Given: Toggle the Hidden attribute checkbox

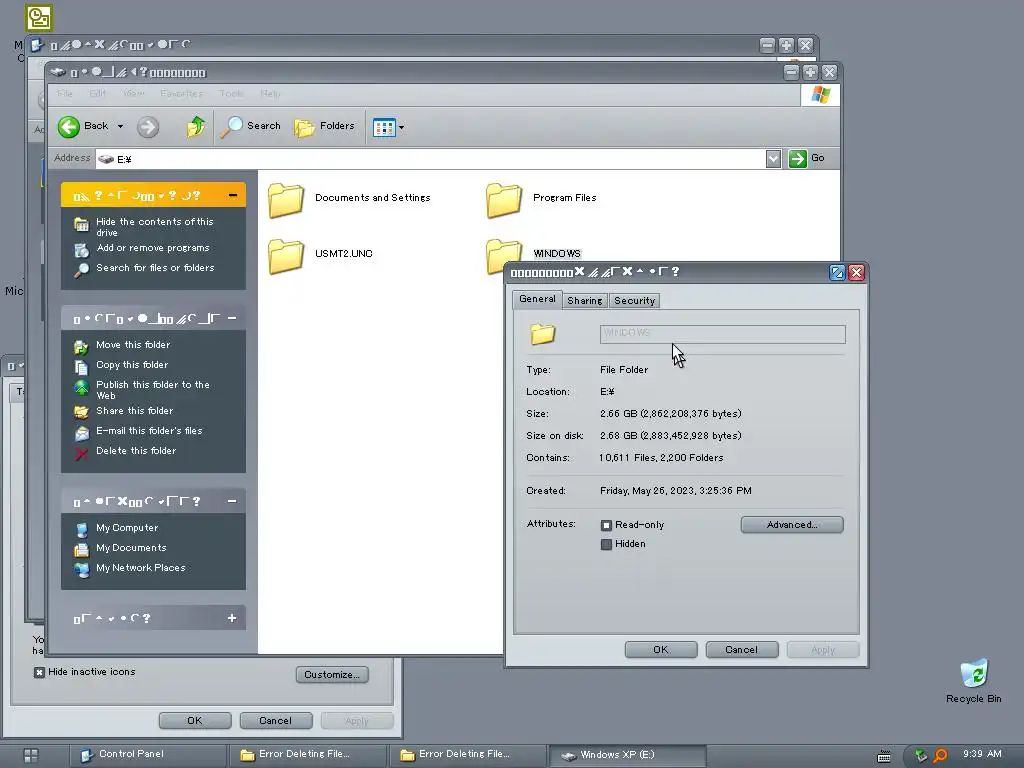Looking at the screenshot, I should tap(606, 544).
